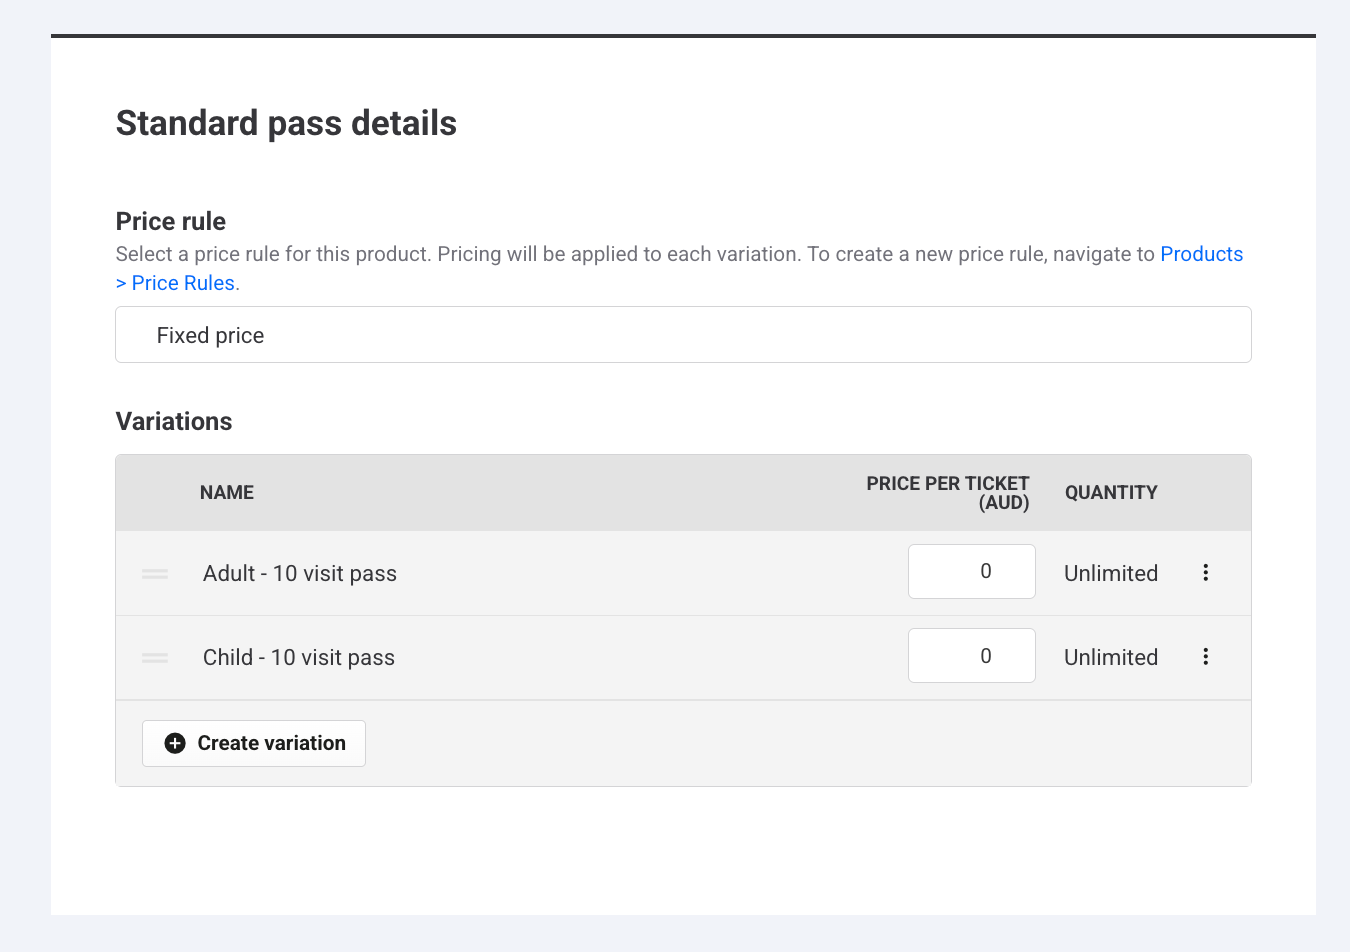Select the Adult pass Unlimited quantity
This screenshot has height=952, width=1350.
[x=1110, y=573]
